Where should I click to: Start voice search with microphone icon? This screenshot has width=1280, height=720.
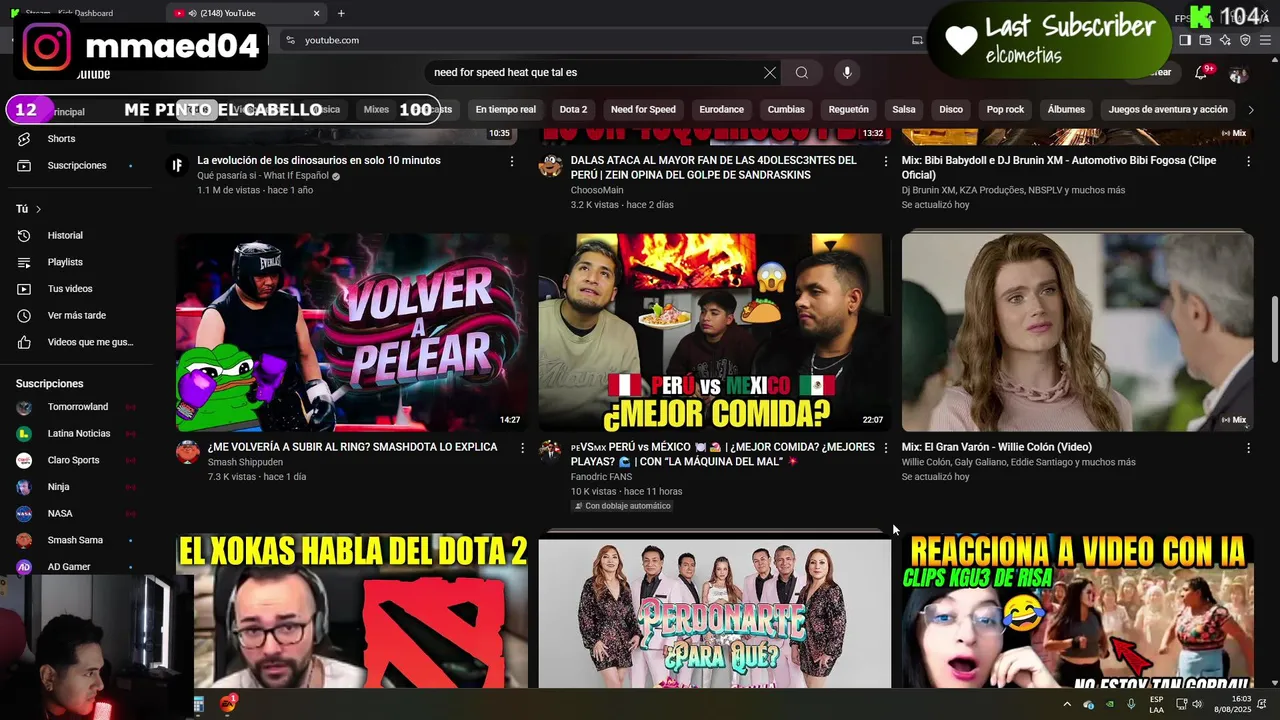coord(847,72)
